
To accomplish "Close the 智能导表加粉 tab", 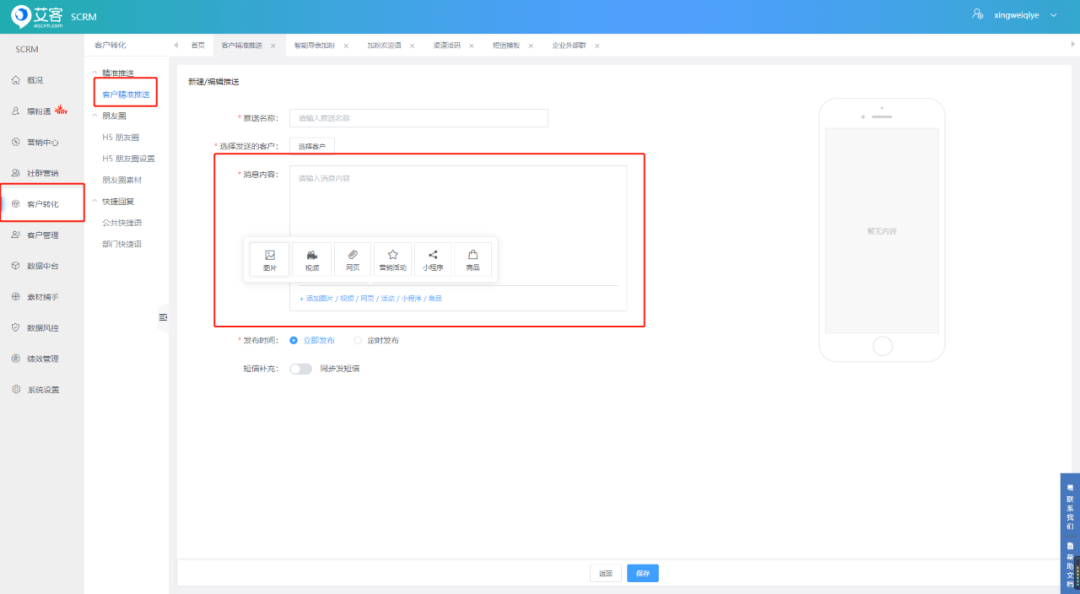I will [346, 46].
